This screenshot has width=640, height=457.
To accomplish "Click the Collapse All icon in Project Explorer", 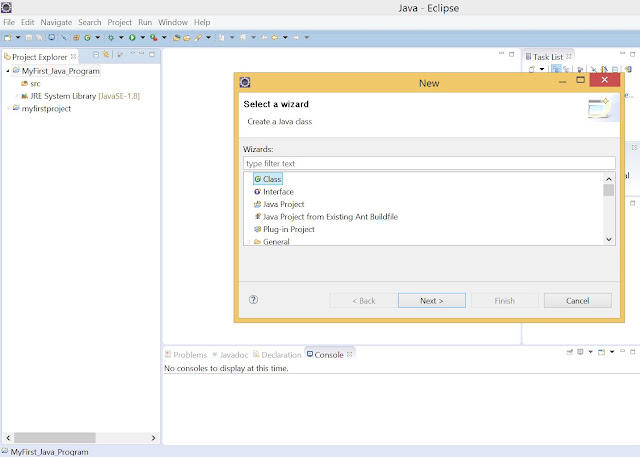I will (x=96, y=54).
